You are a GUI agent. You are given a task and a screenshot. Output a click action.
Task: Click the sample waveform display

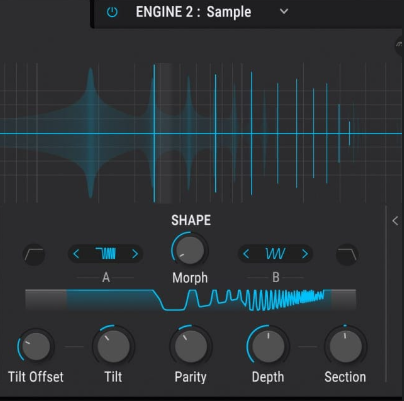coord(201,133)
